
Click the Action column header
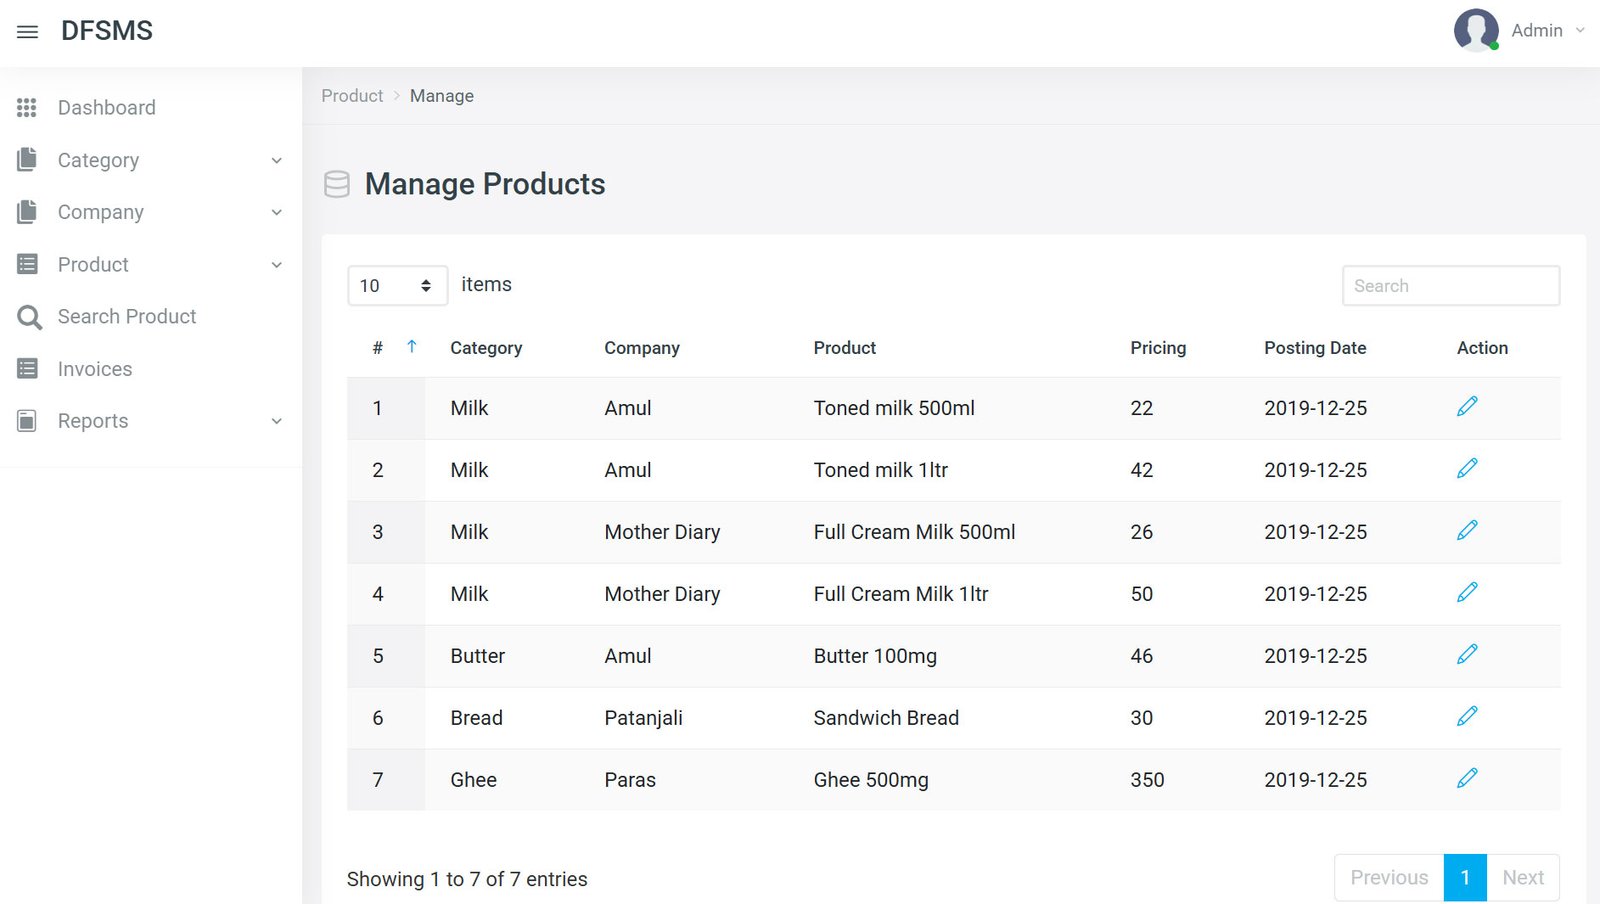pyautogui.click(x=1482, y=348)
